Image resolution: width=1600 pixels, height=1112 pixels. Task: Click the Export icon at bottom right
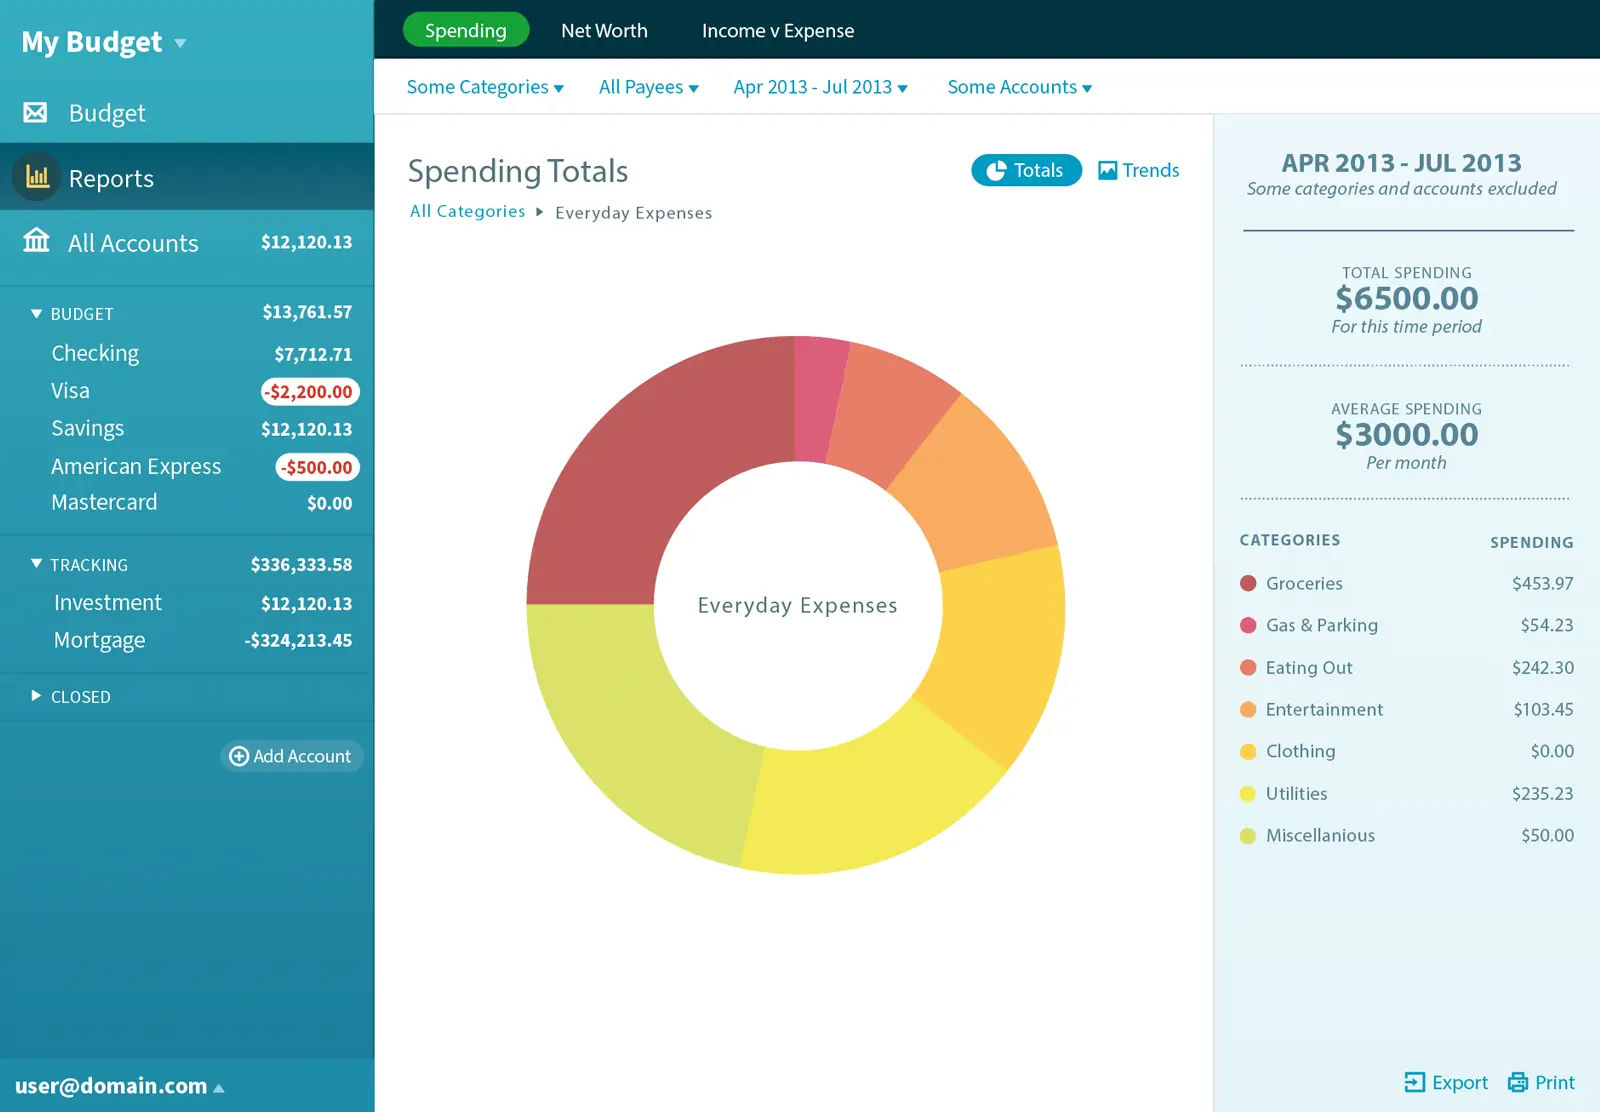1413,1082
